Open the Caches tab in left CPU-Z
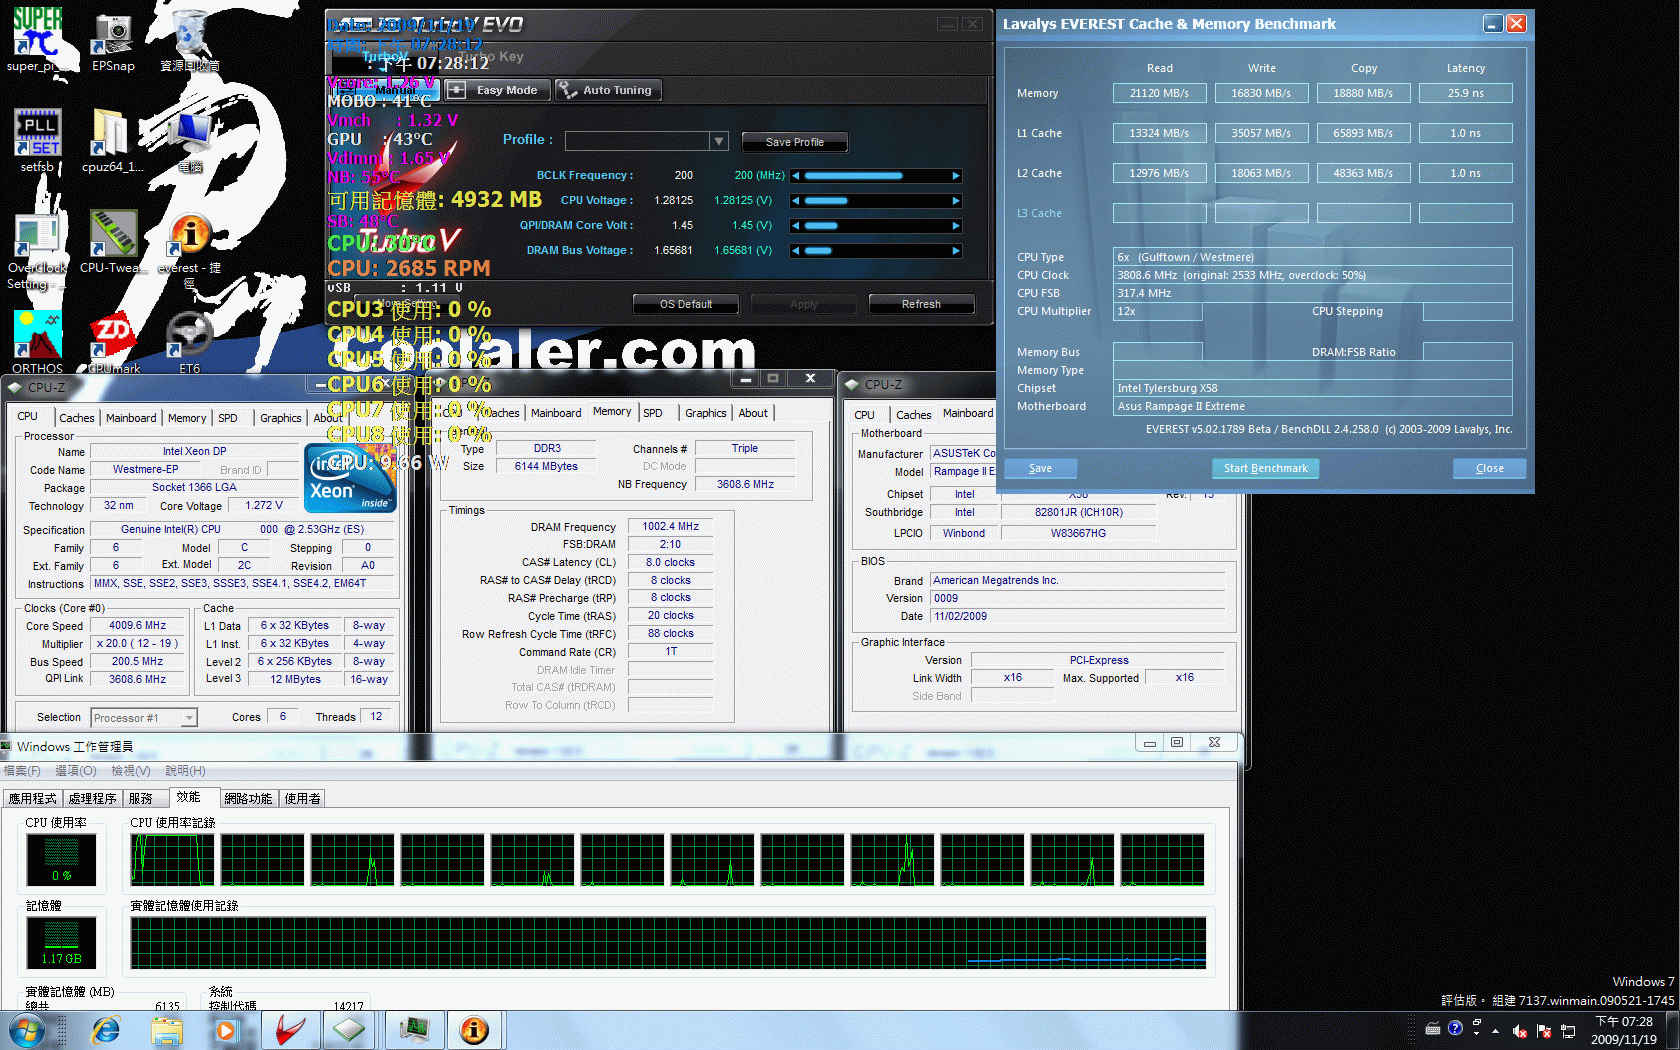The image size is (1680, 1050). (x=76, y=418)
